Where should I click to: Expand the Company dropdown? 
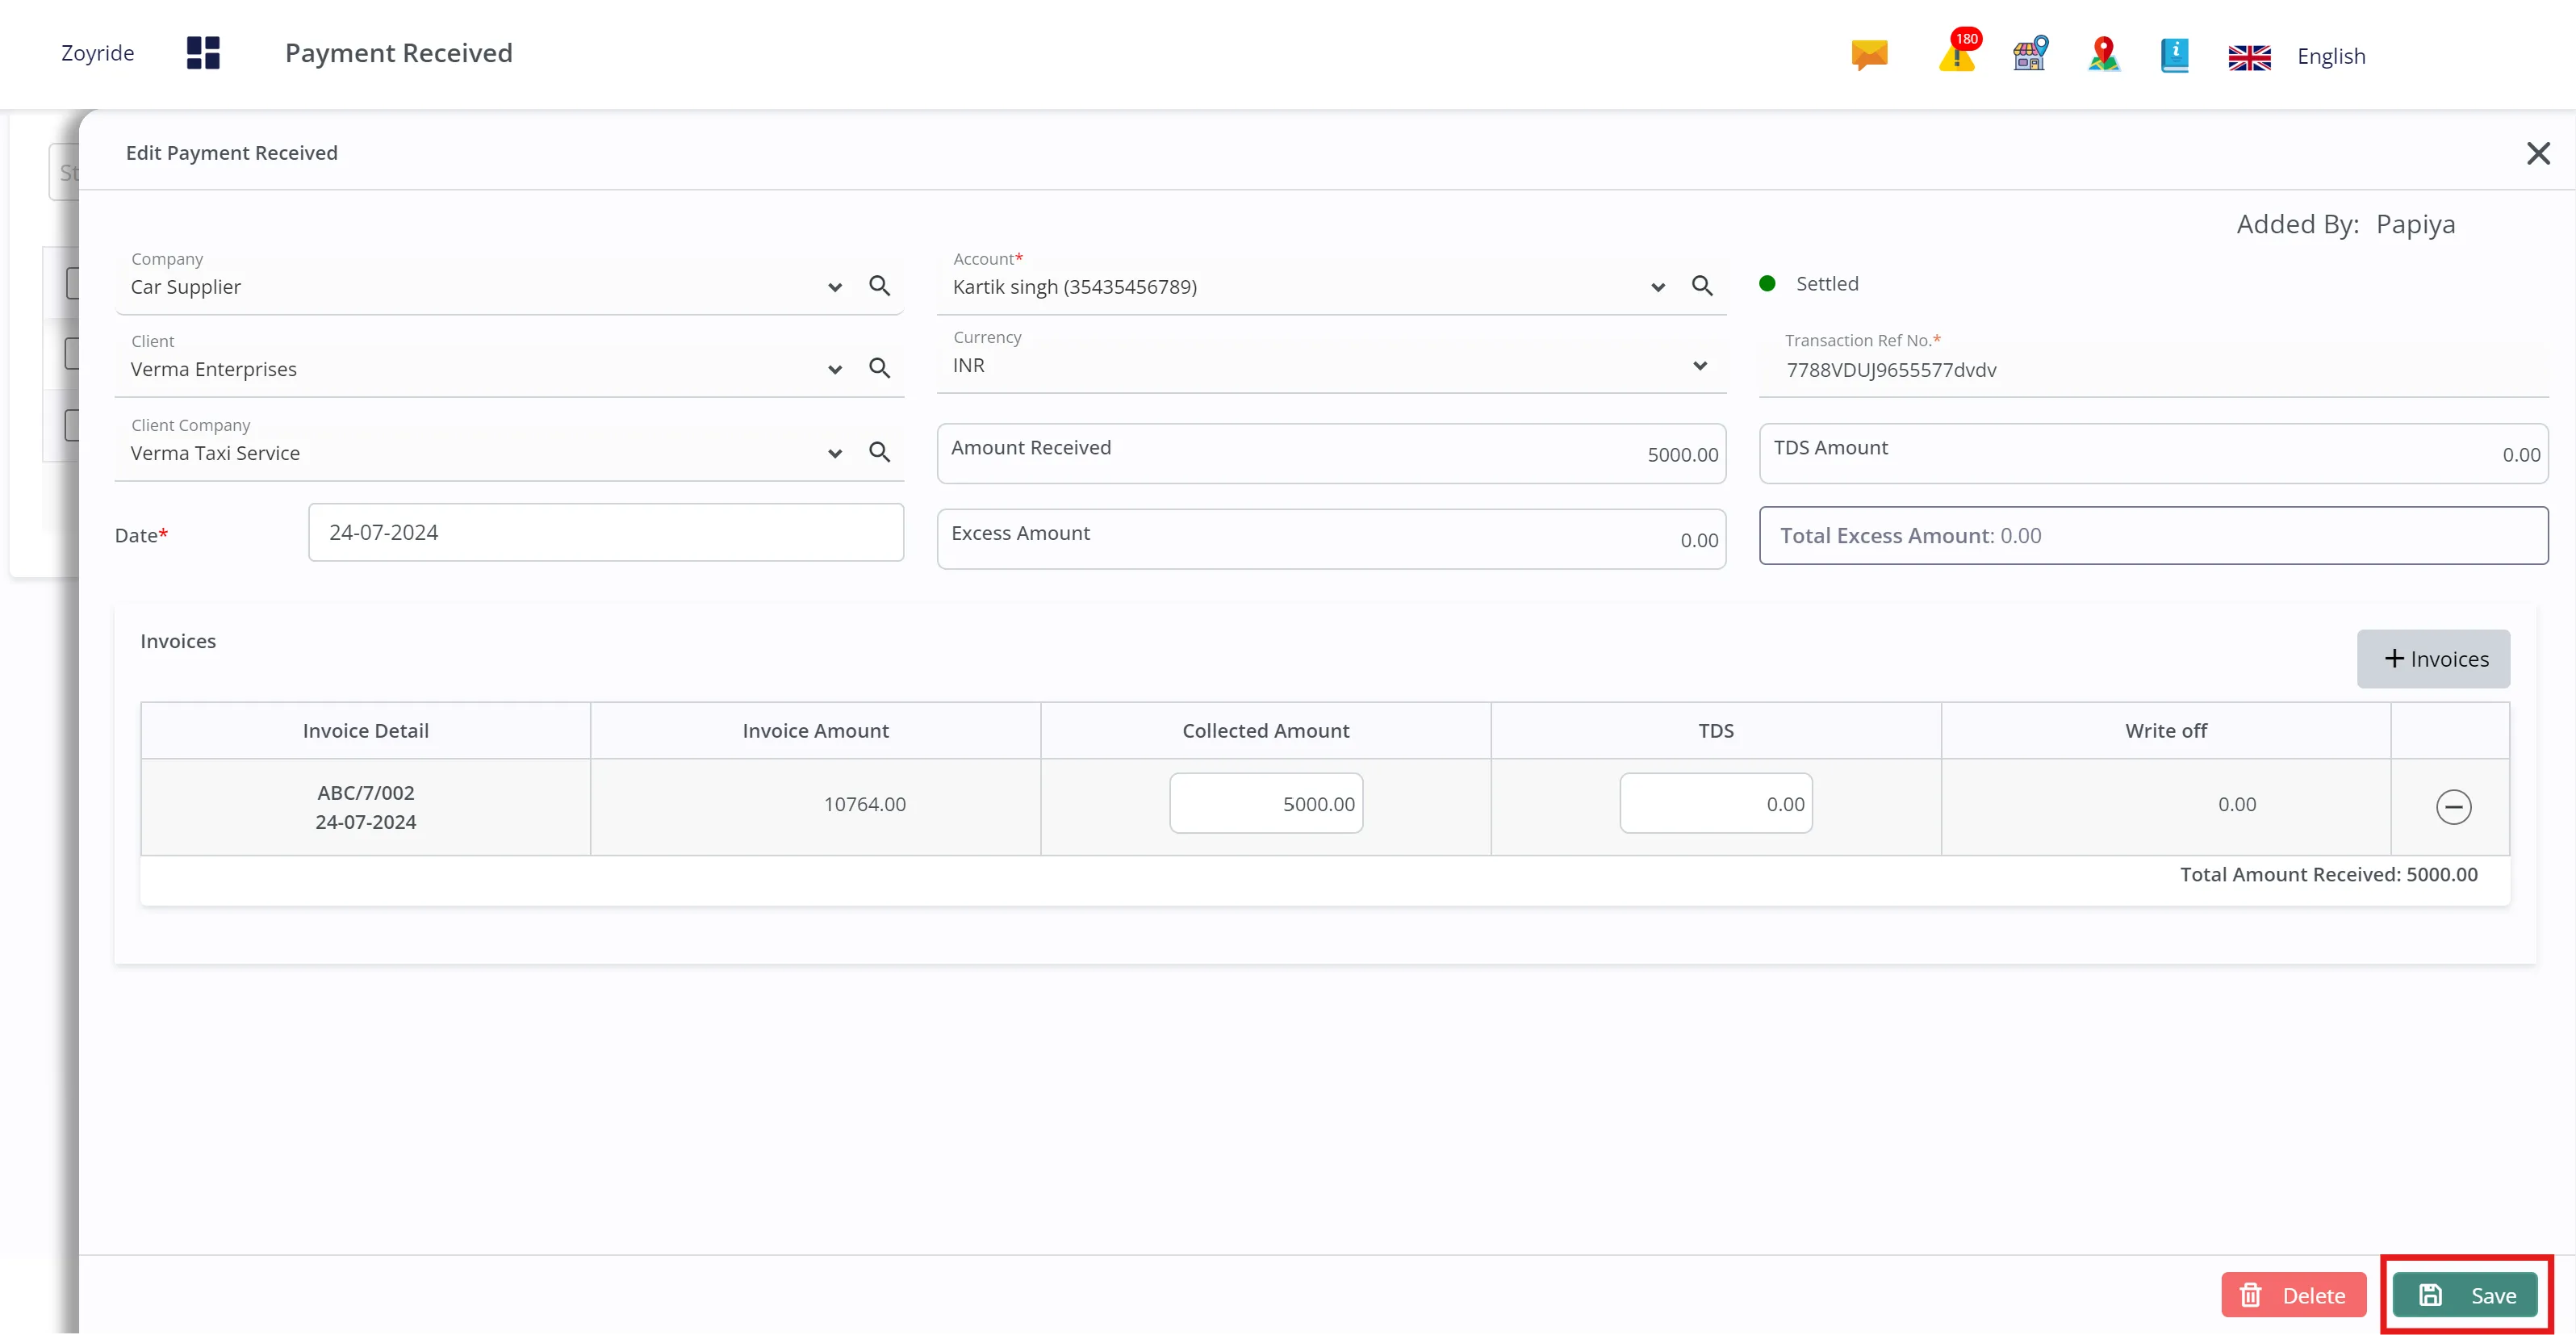click(835, 288)
